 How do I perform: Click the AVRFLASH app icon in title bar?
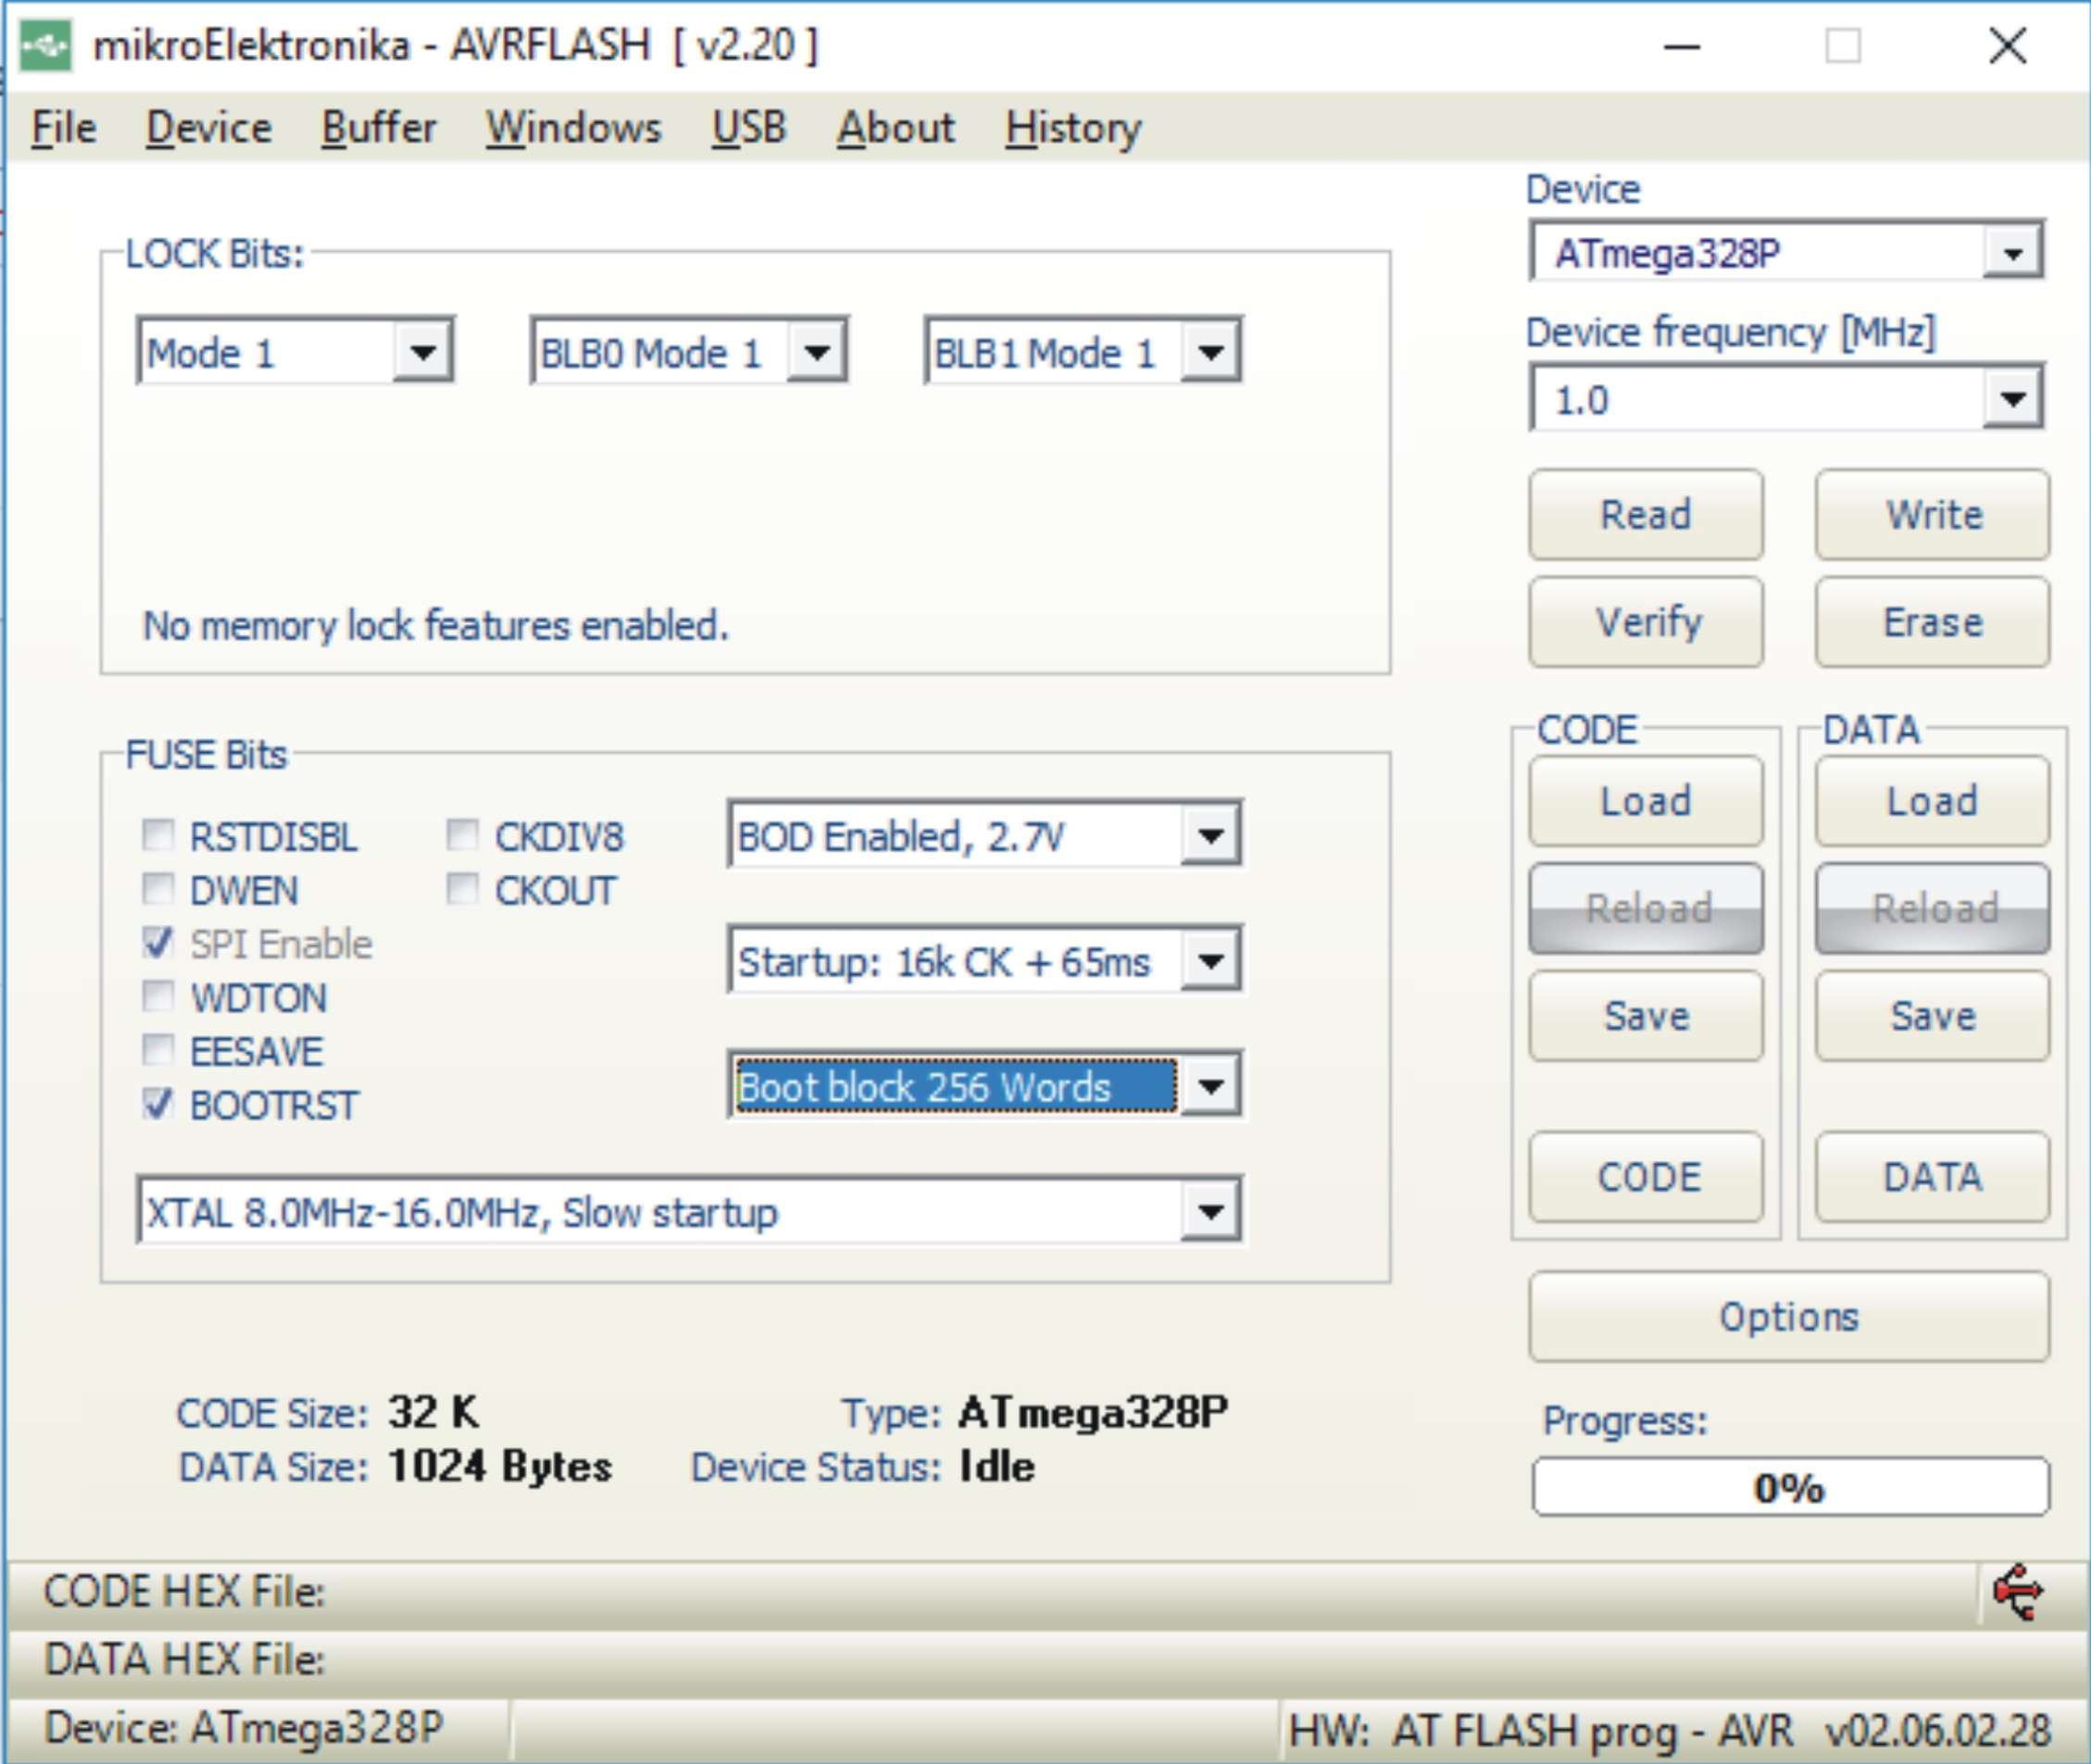click(45, 46)
